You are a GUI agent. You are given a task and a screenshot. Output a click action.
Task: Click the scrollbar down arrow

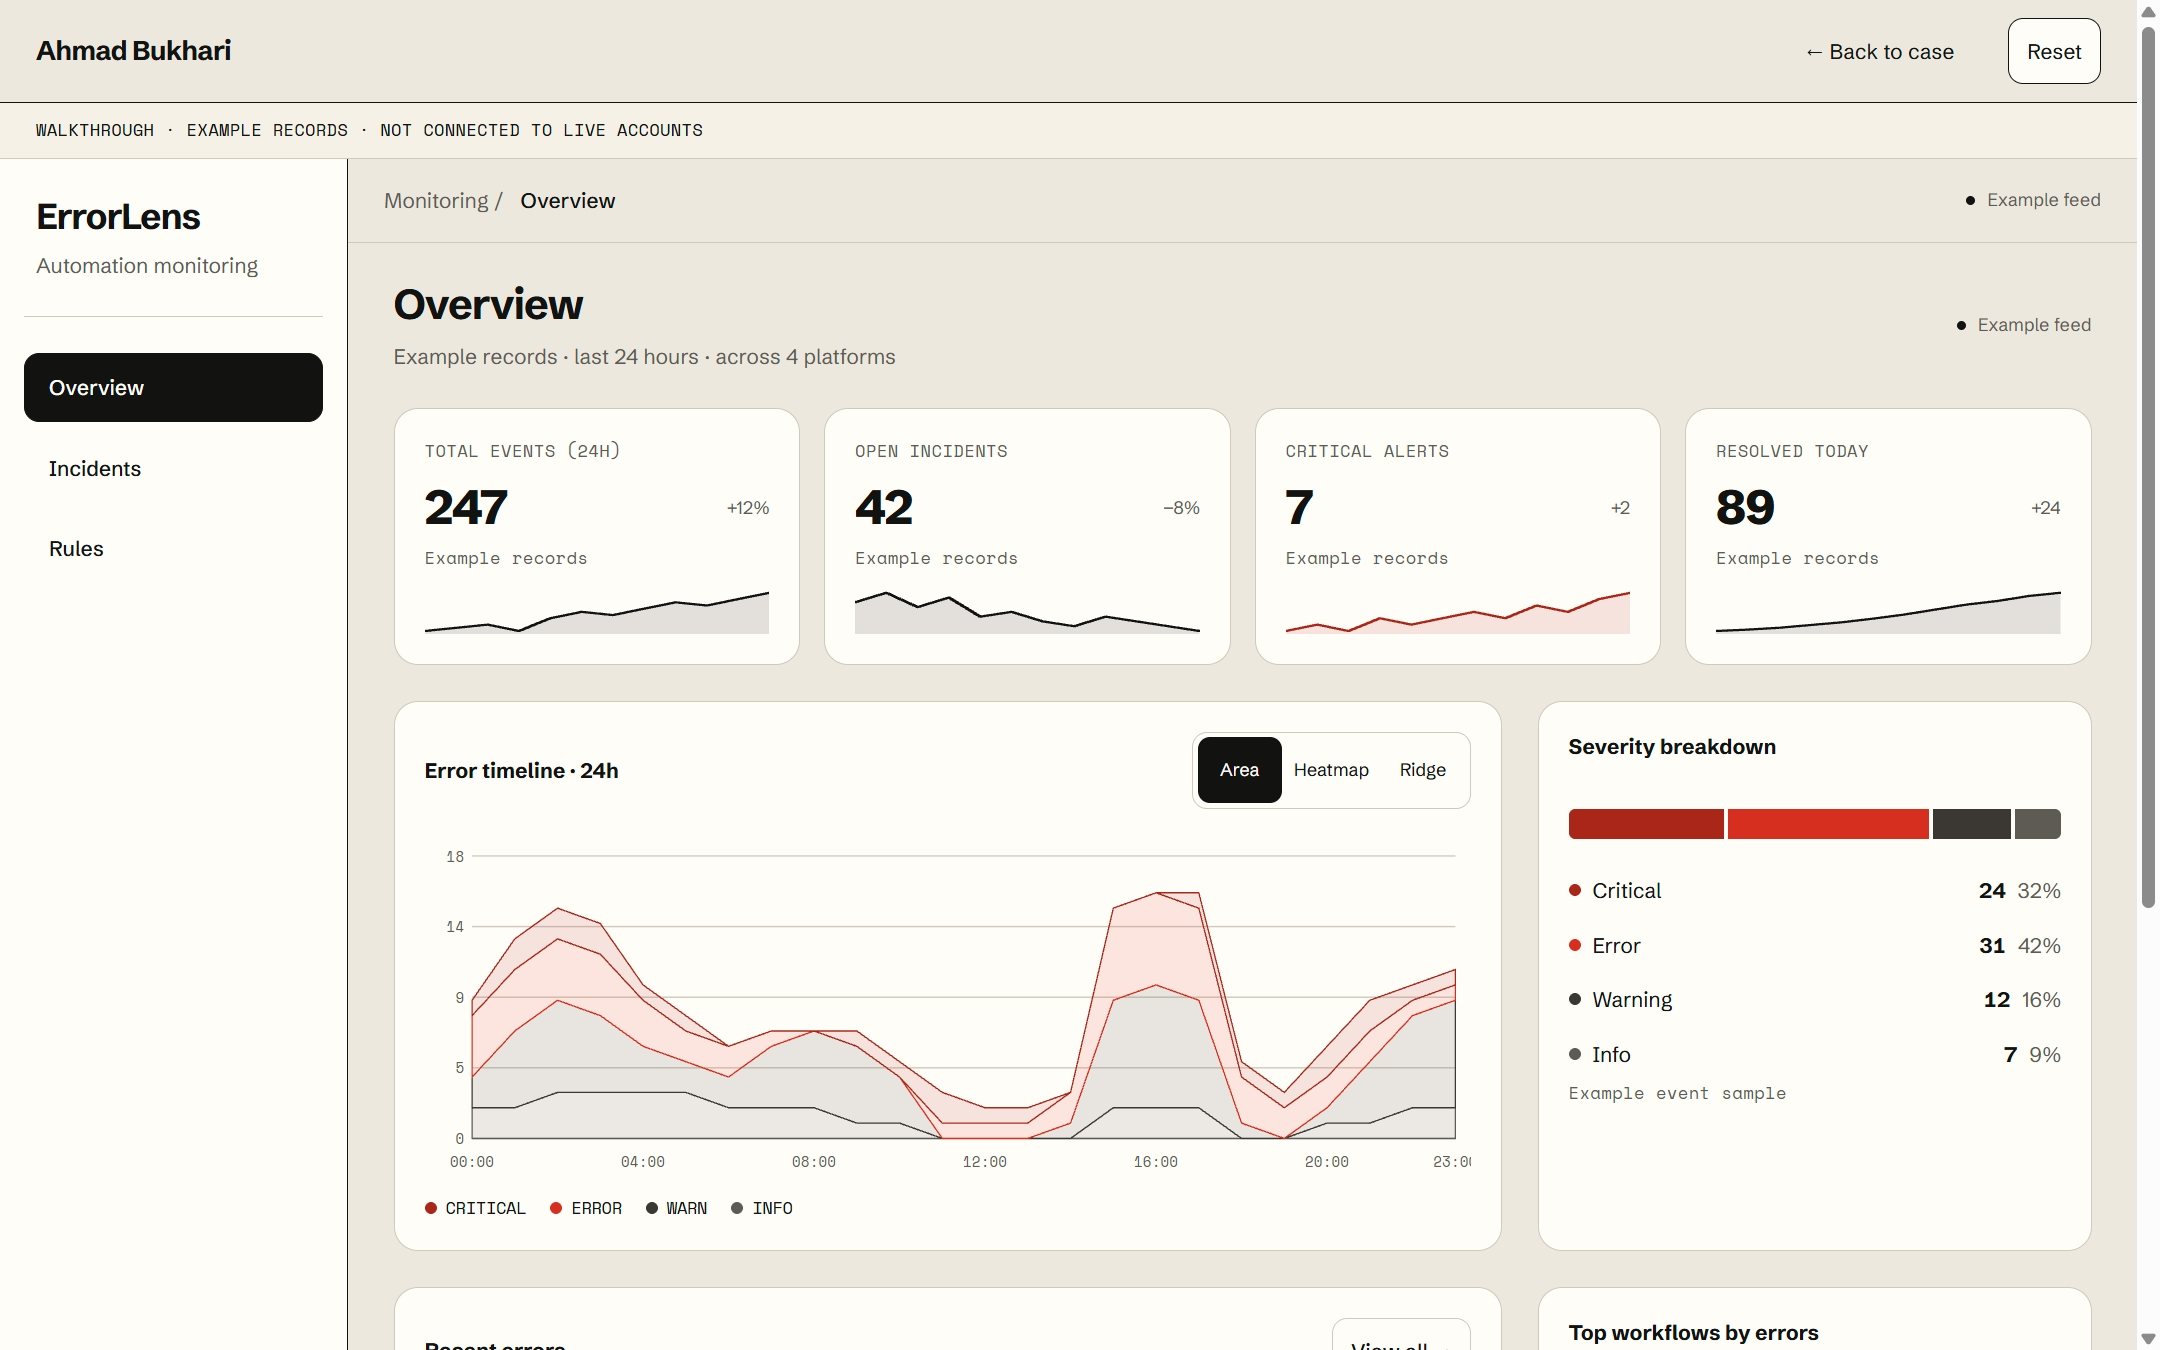(2148, 1338)
